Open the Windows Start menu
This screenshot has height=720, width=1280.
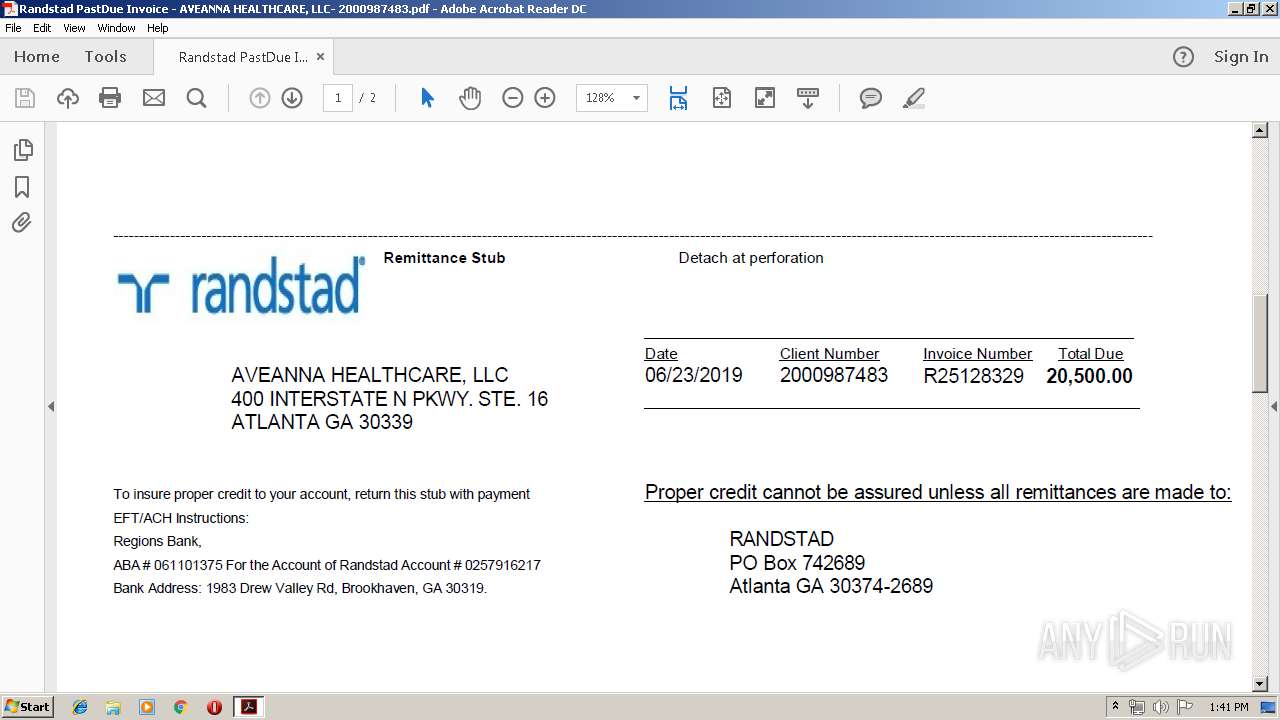coord(27,707)
